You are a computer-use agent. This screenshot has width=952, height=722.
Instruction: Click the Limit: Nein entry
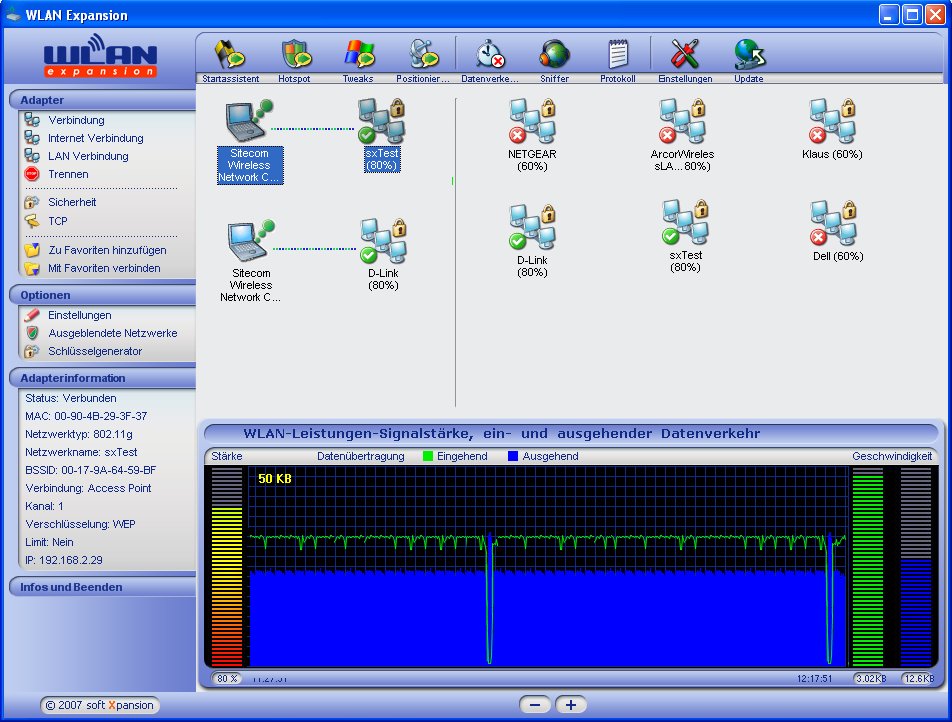(49, 542)
